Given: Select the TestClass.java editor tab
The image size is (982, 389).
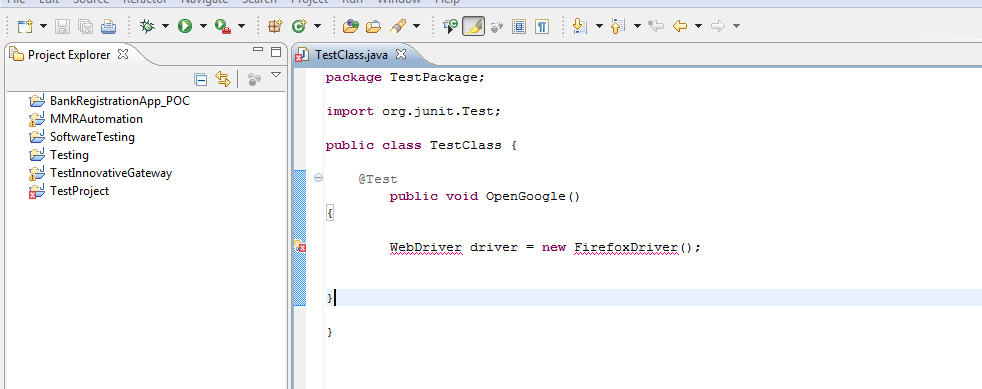Looking at the screenshot, I should [351, 55].
